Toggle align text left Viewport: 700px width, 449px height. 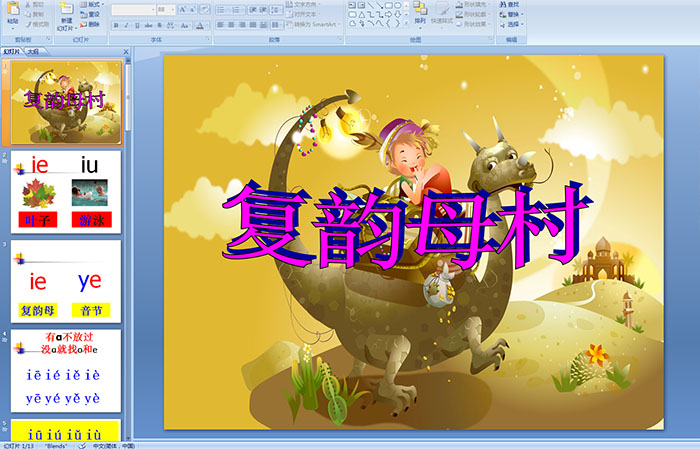pos(221,25)
